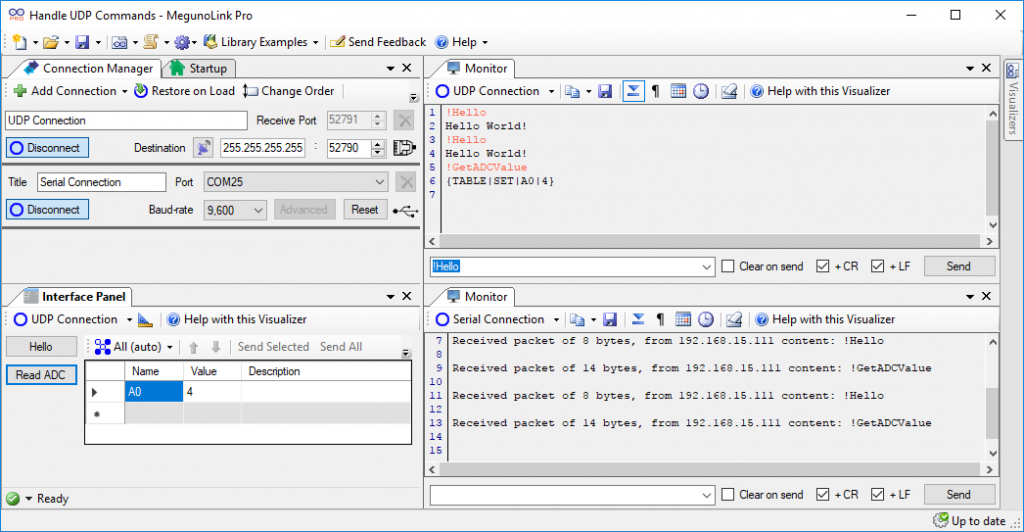
Task: Toggle +CR checkbox in top Monitor
Action: [x=823, y=266]
